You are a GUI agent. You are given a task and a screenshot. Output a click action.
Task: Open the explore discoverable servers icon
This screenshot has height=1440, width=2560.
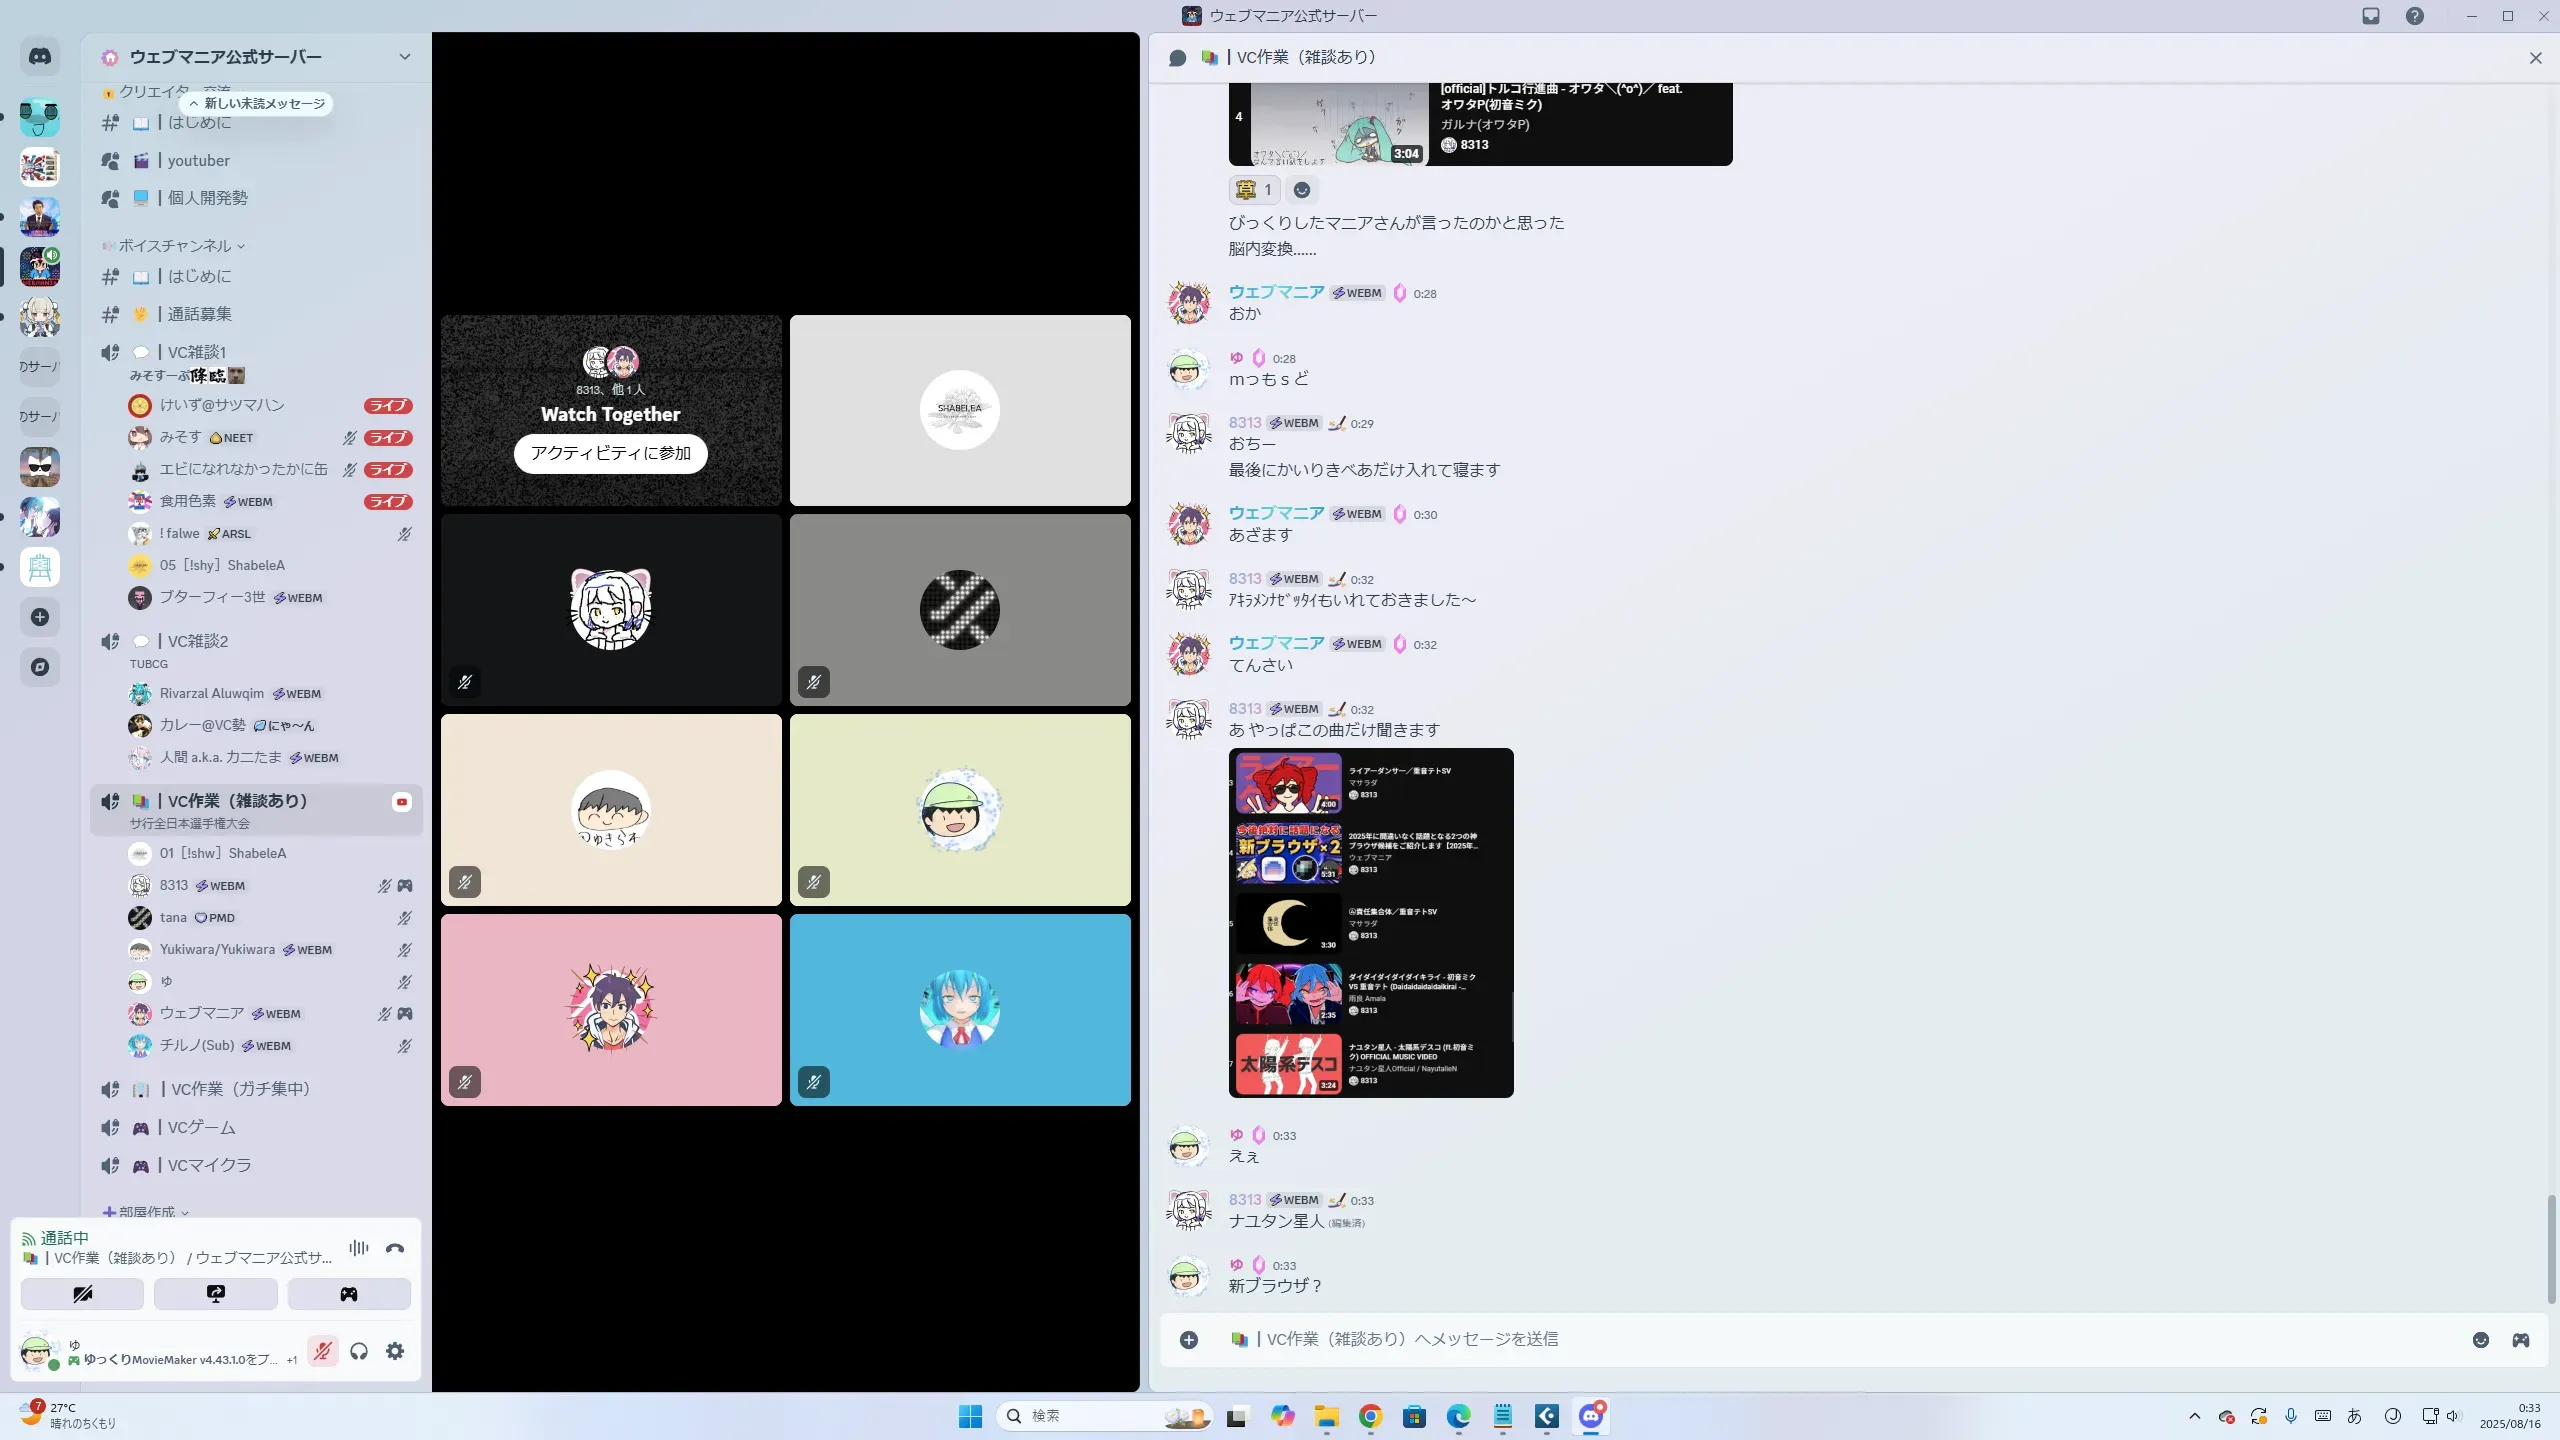coord(40,667)
